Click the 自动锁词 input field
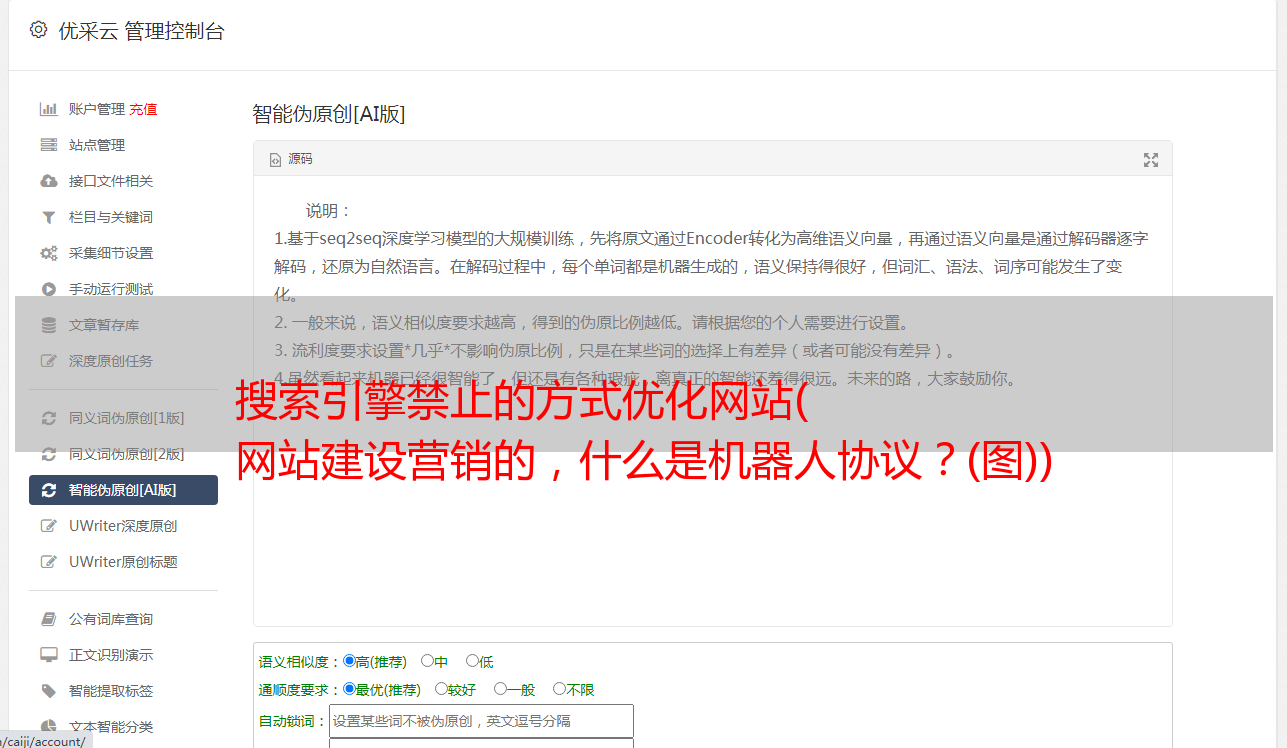Viewport: 1287px width, 748px height. tap(481, 721)
